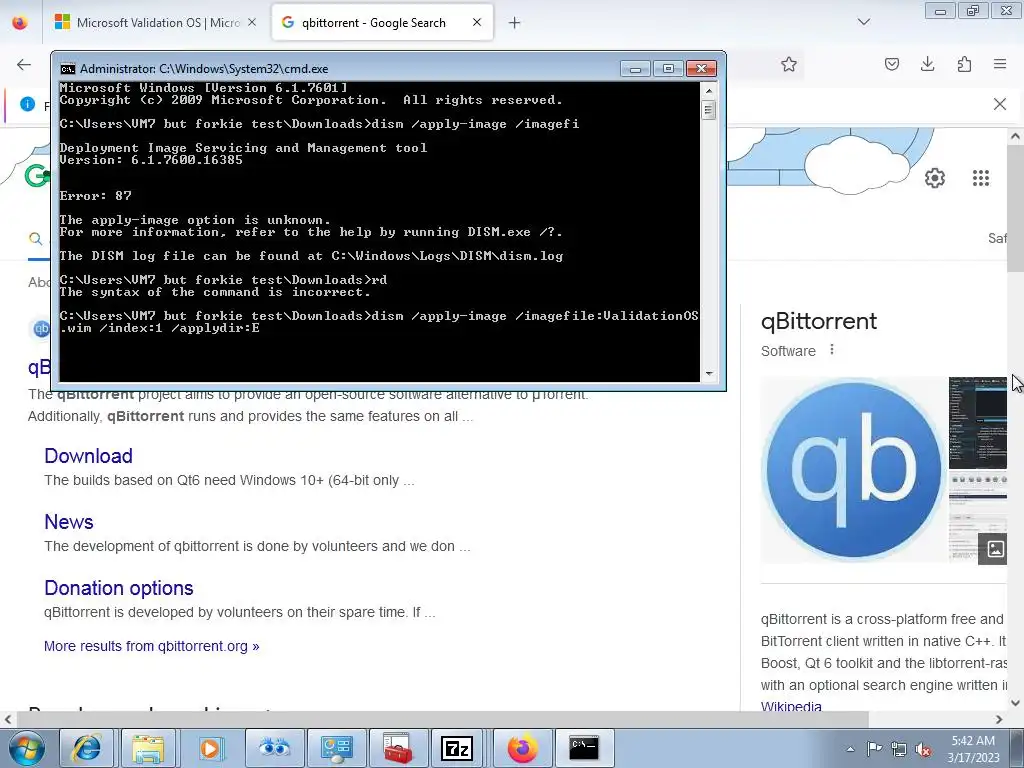Screen dimensions: 1024x768
Task: Close the Microsoft Validation OS tab
Action: tap(252, 22)
